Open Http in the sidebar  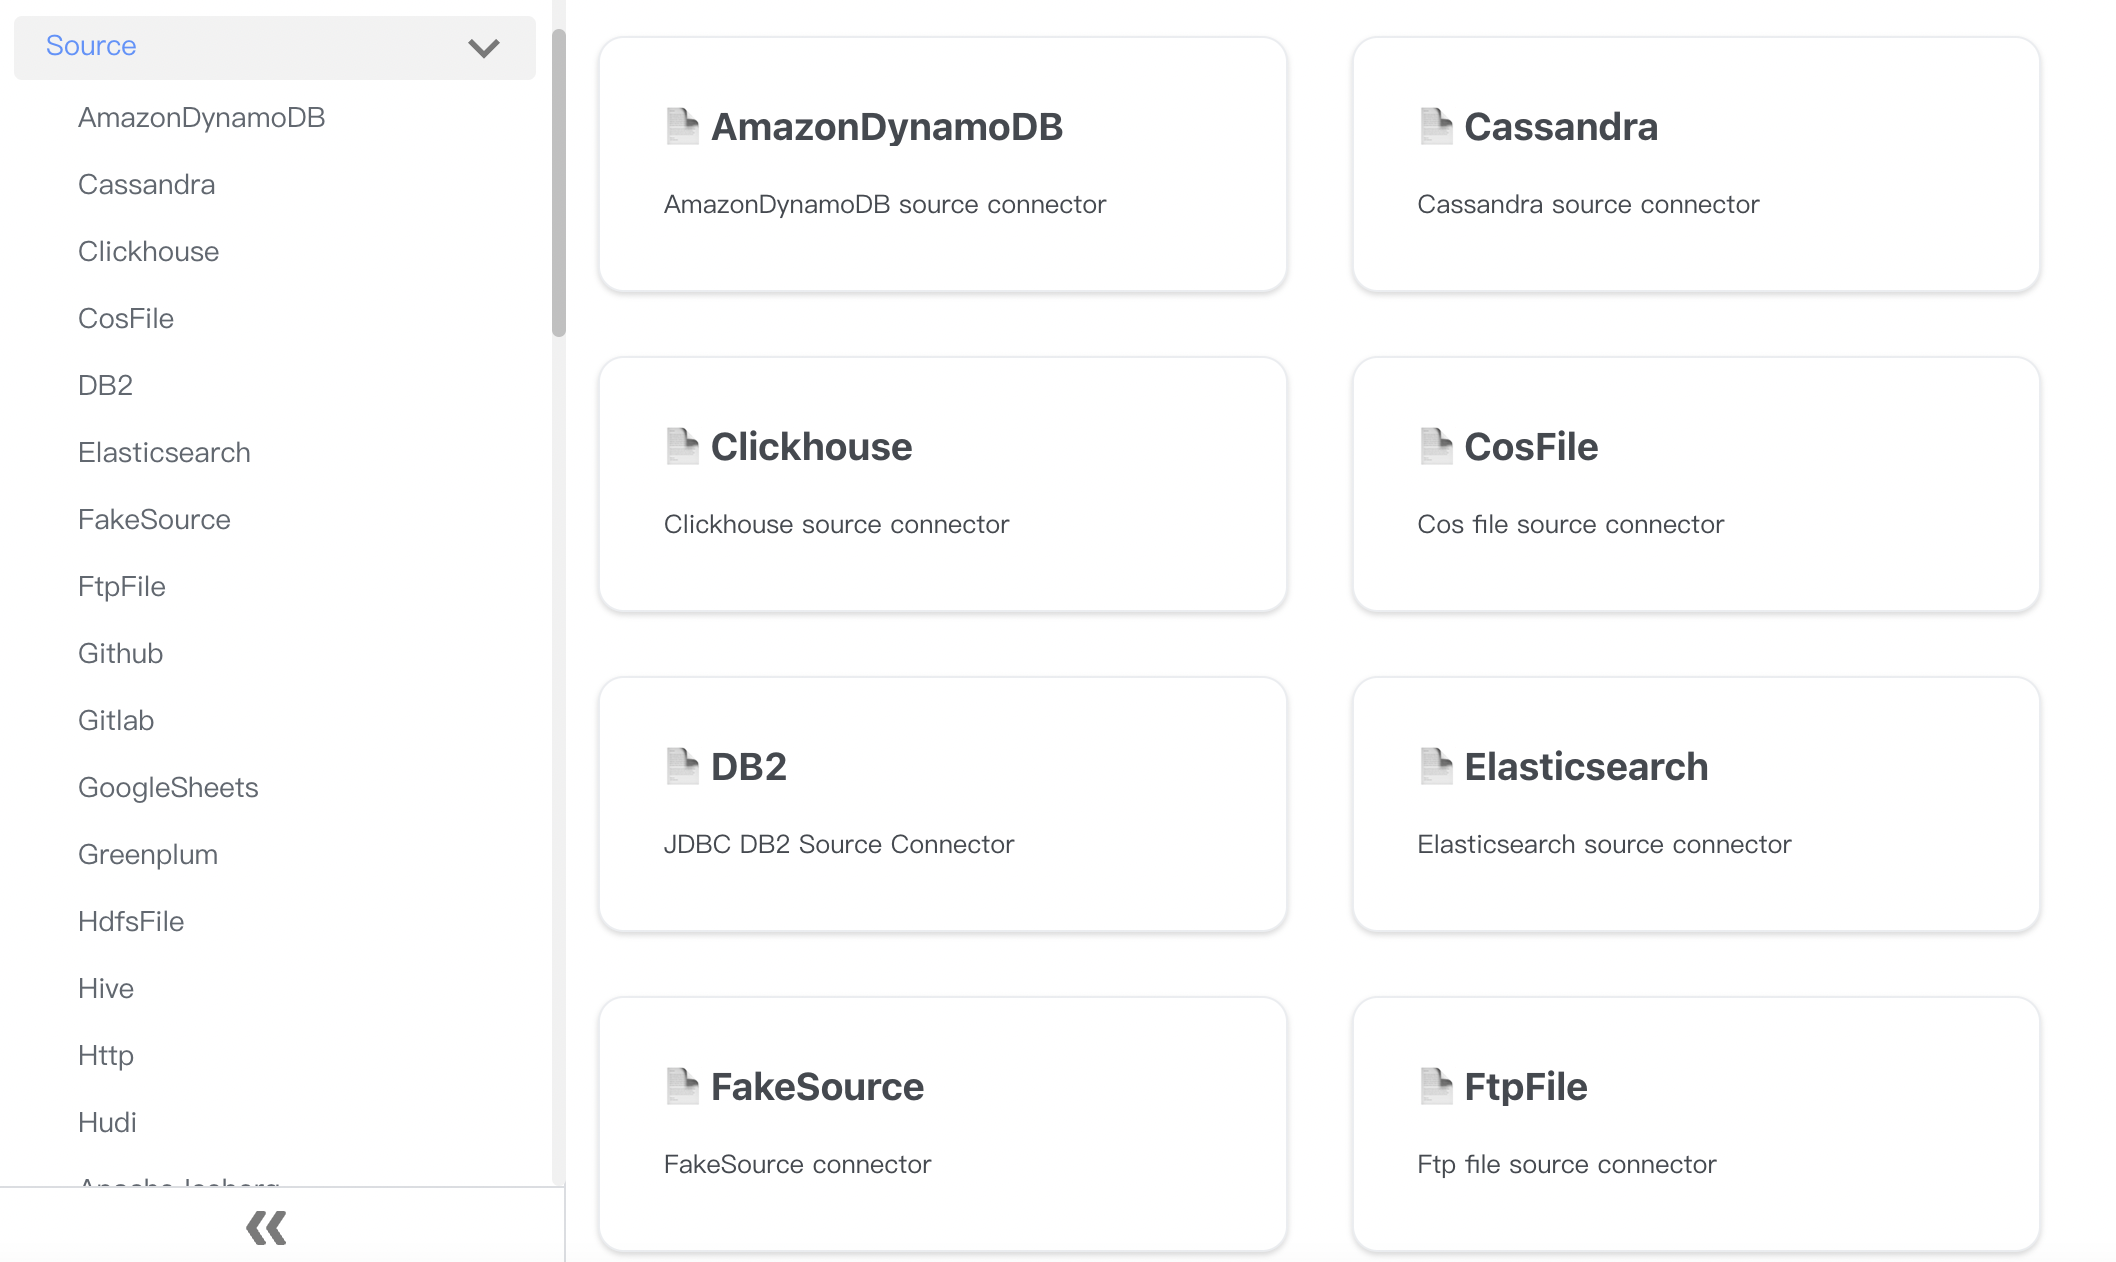[x=106, y=1055]
